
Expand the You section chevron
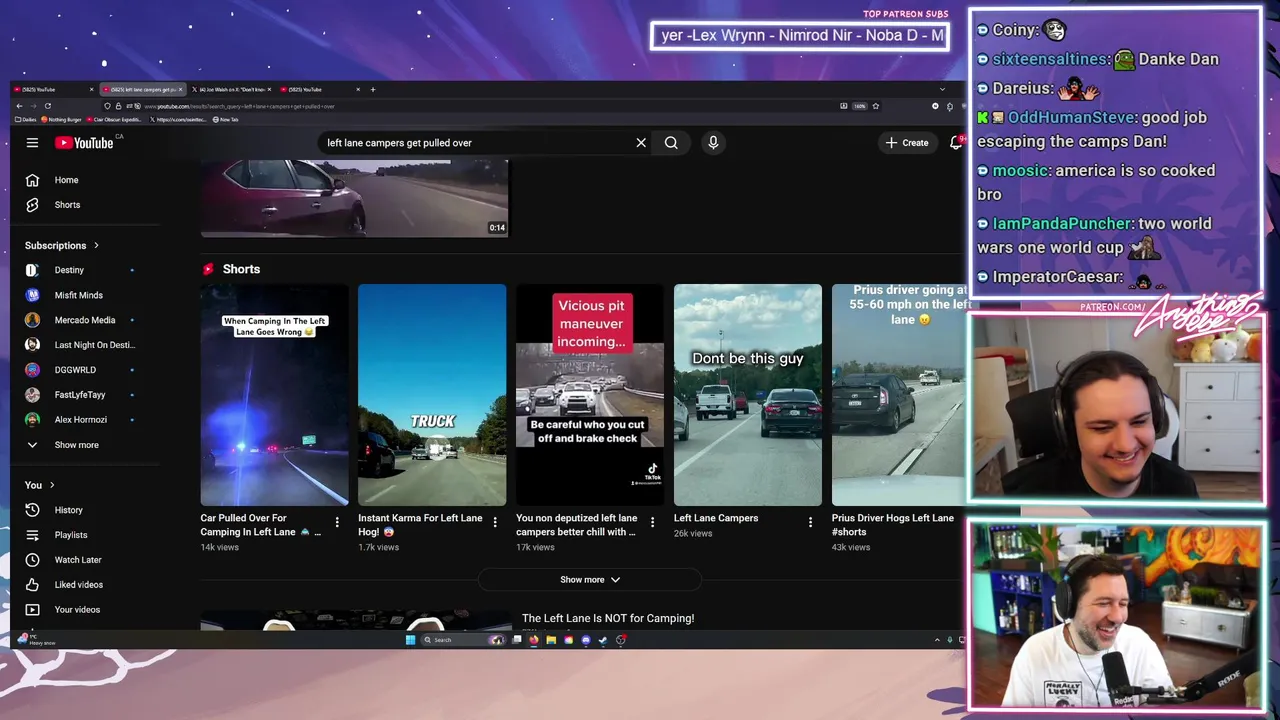(52, 486)
